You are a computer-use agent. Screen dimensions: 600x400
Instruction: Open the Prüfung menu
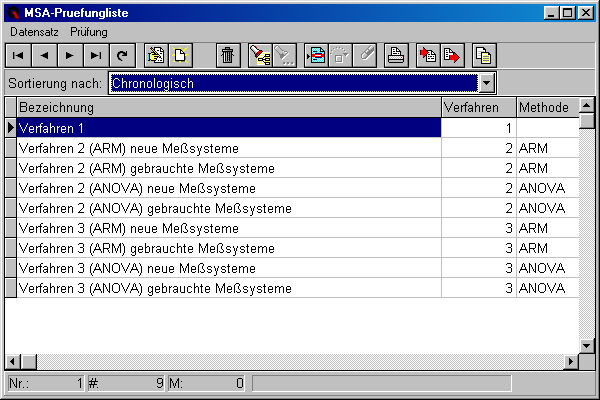(x=88, y=32)
